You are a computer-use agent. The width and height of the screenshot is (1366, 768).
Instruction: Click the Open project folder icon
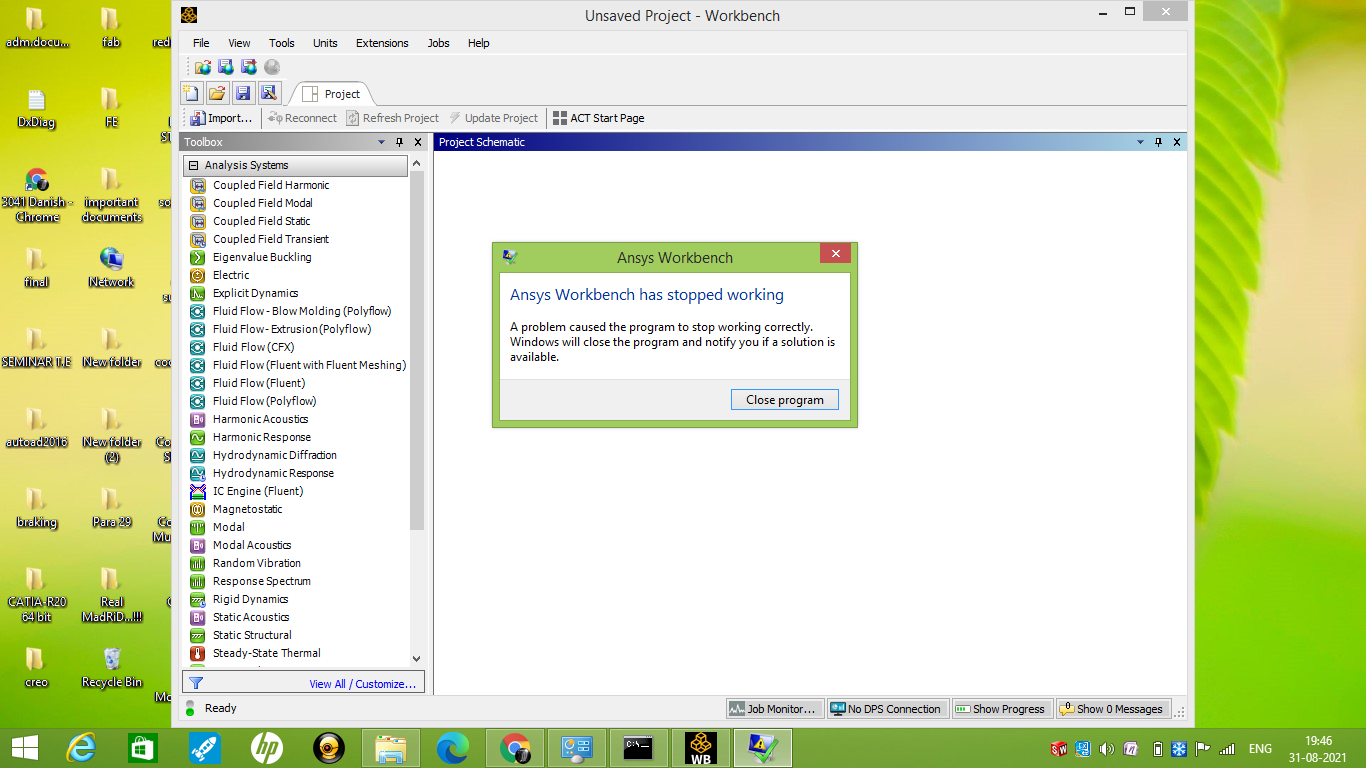216,93
